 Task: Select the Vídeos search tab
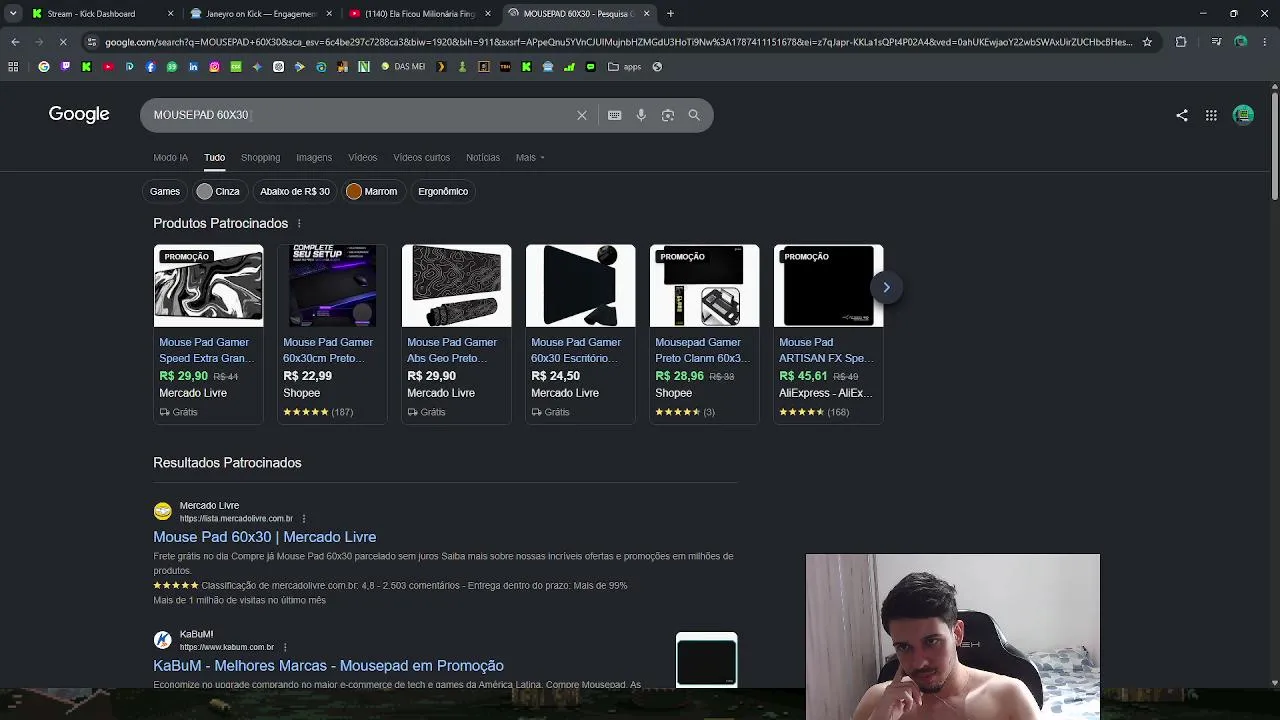coord(362,157)
